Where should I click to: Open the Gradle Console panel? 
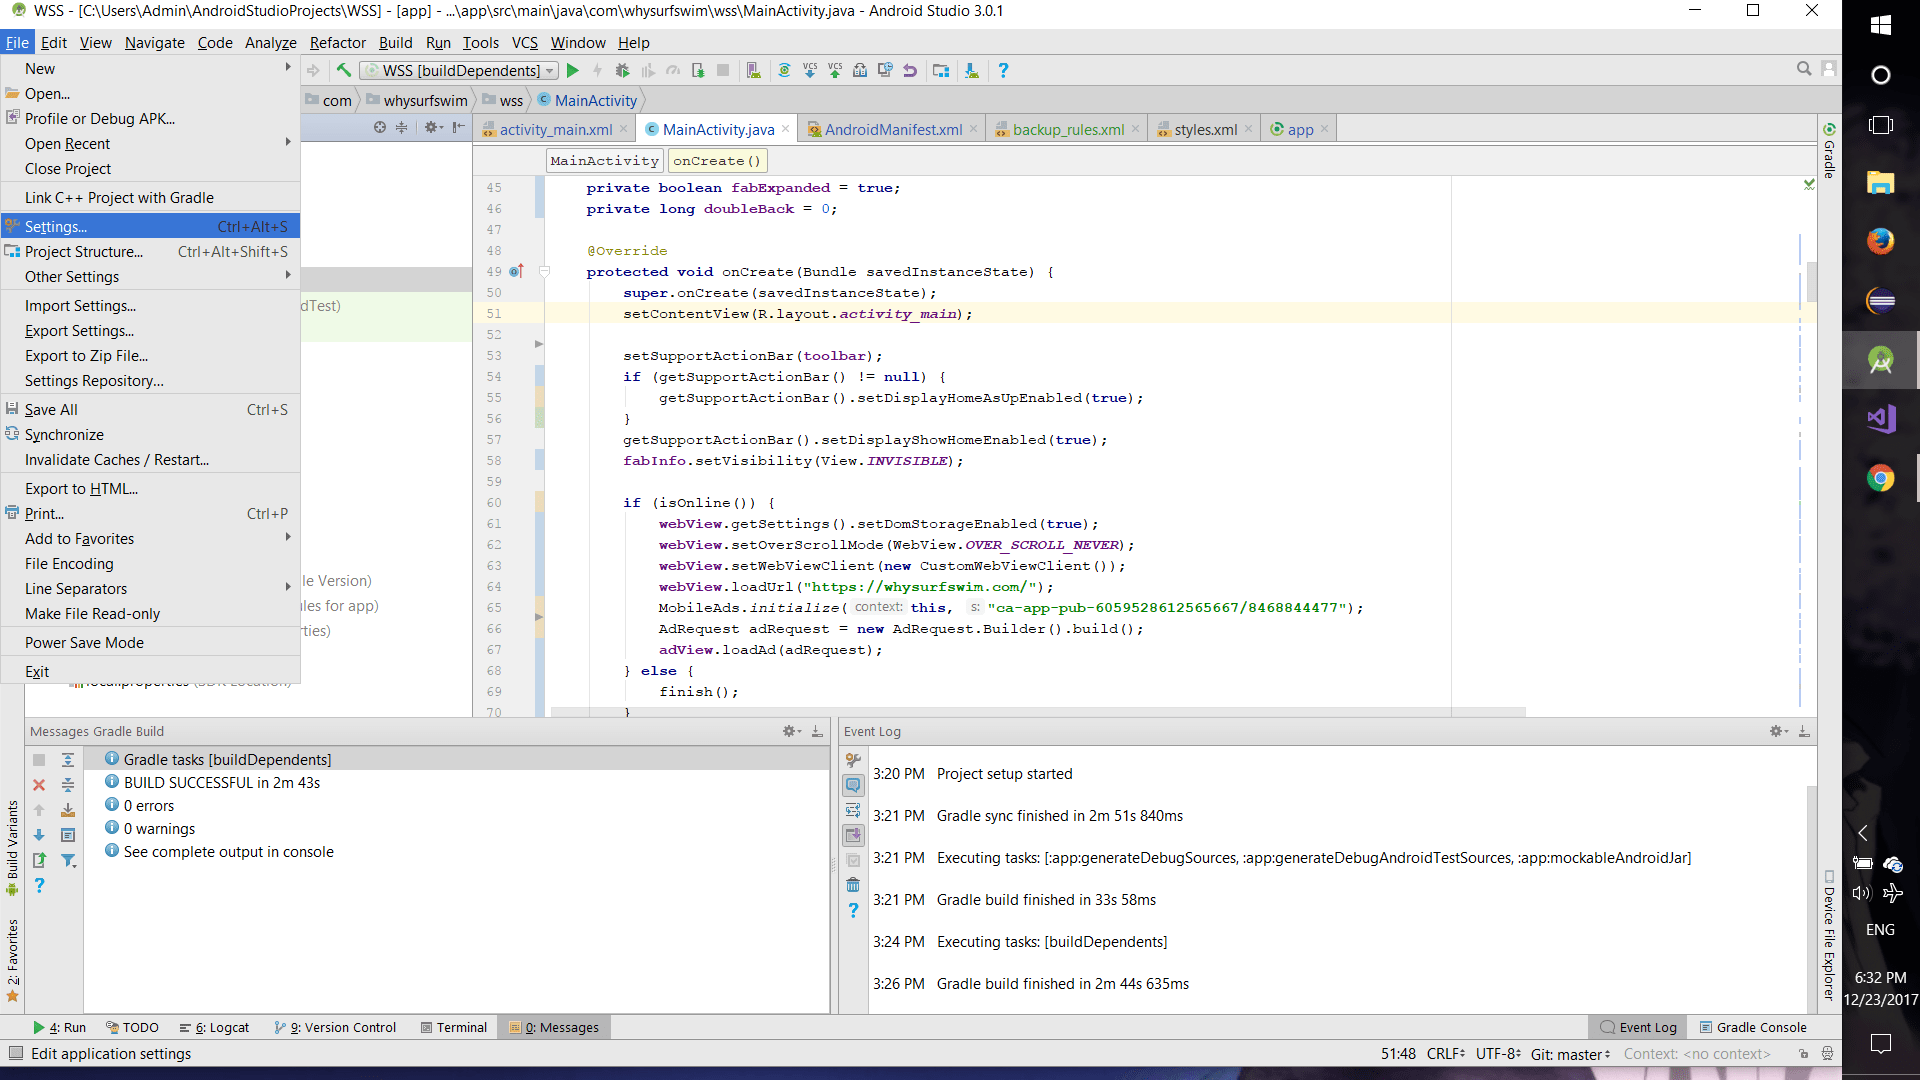point(1761,1027)
